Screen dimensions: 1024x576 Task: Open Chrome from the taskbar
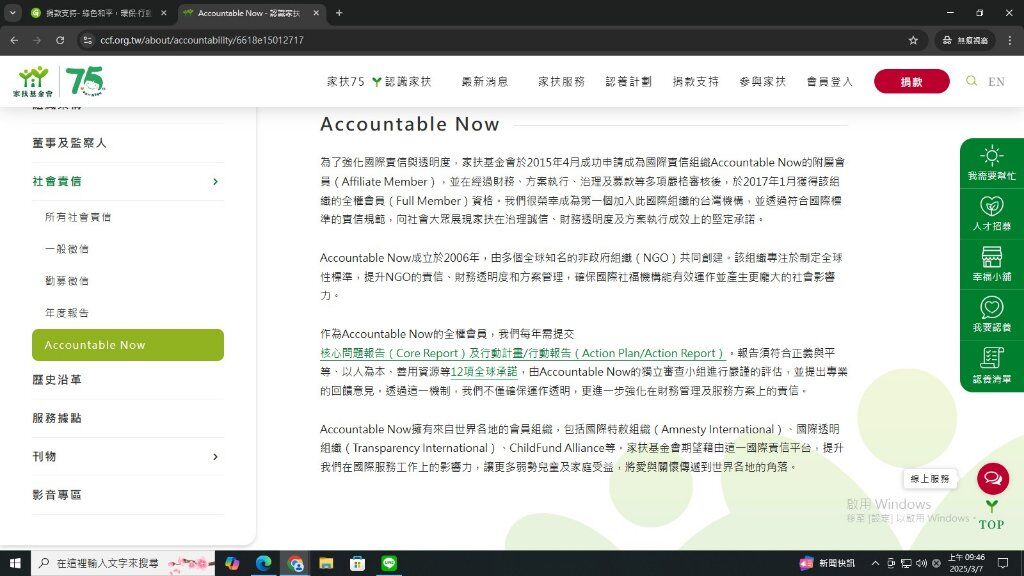click(x=295, y=563)
